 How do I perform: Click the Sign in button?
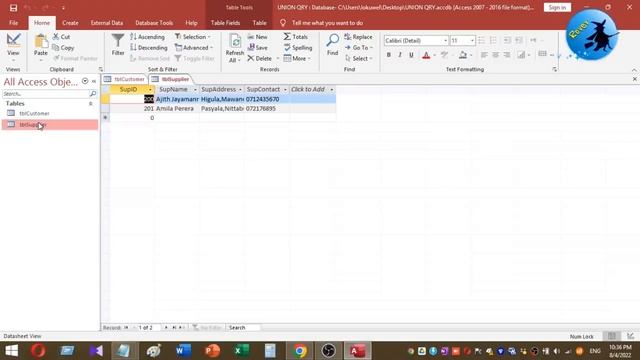click(x=557, y=7)
